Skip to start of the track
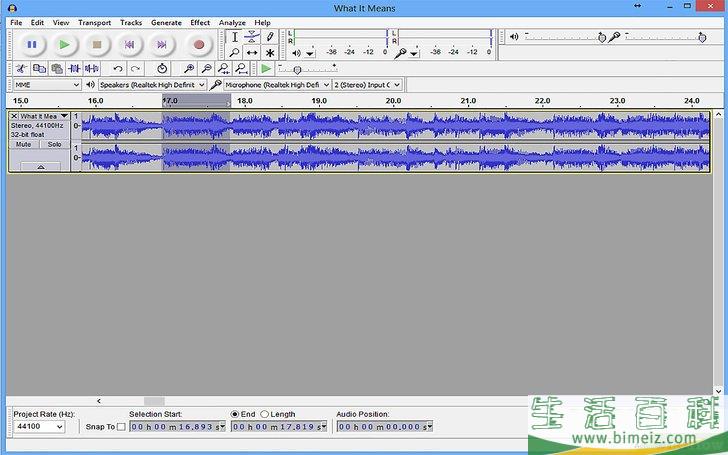728x455 pixels. 130,45
